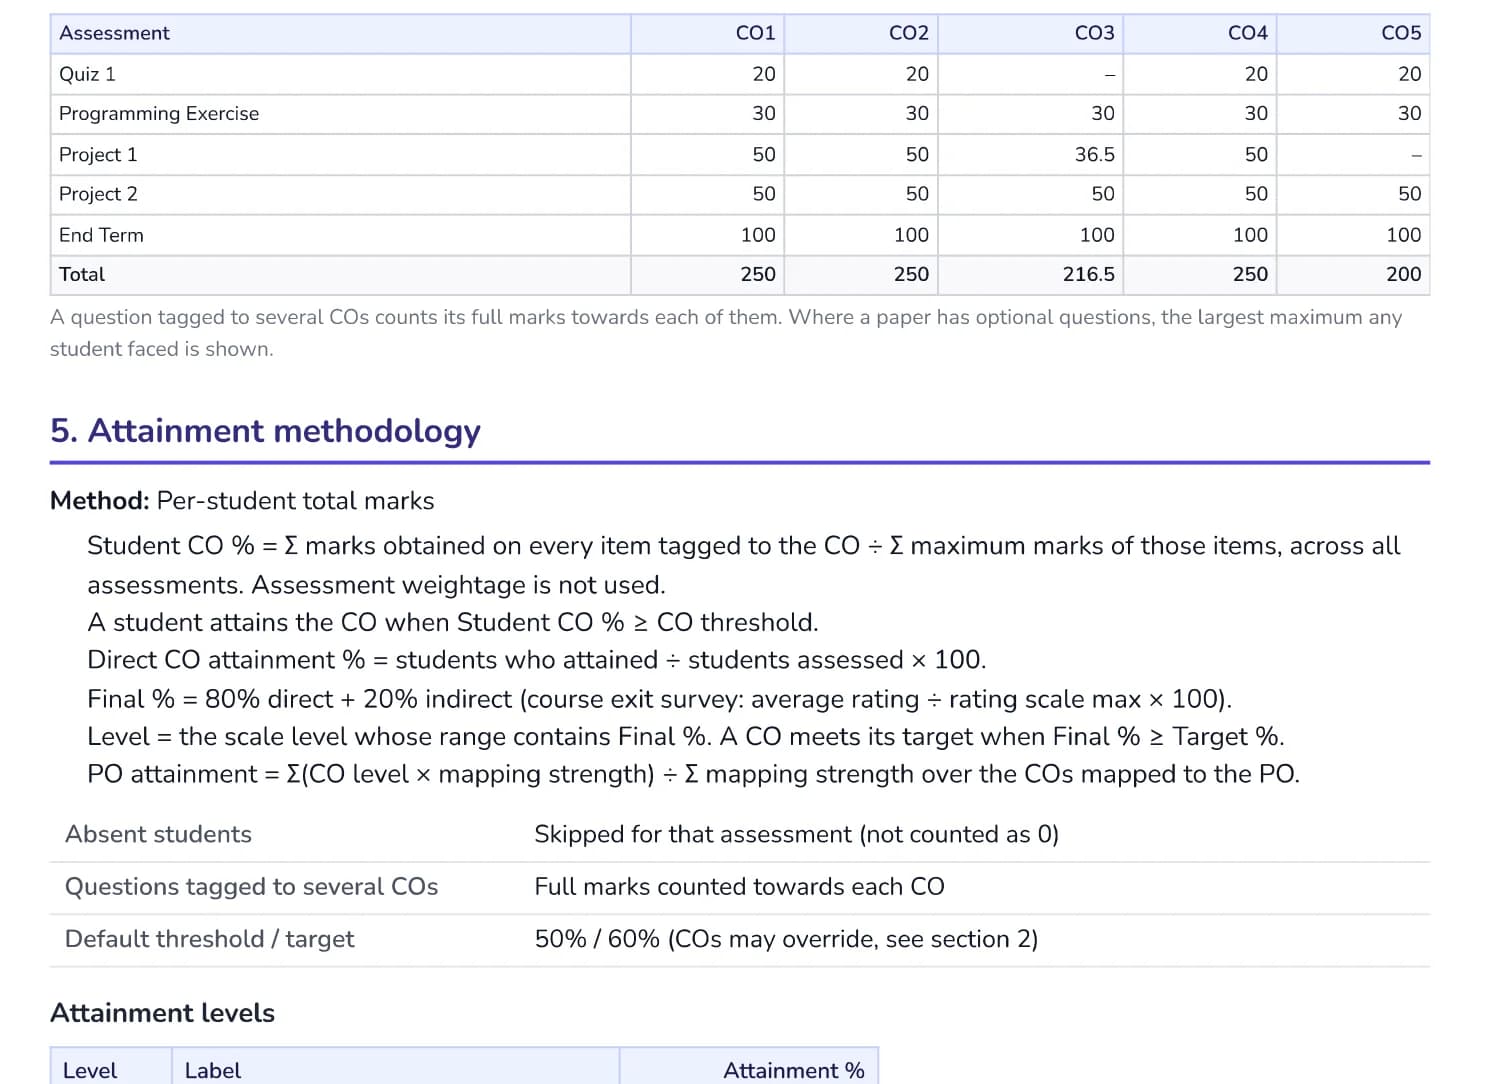Screen dimensions: 1506x1084
Task: Select the "Programming Exercise" row label
Action: 159,114
